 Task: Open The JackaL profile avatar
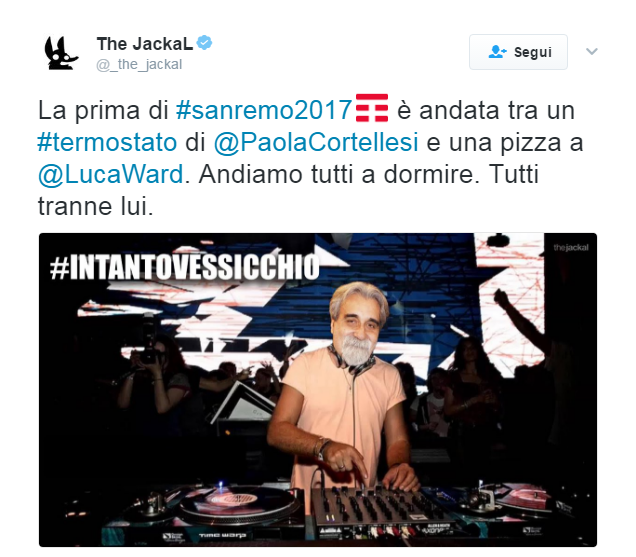point(61,53)
